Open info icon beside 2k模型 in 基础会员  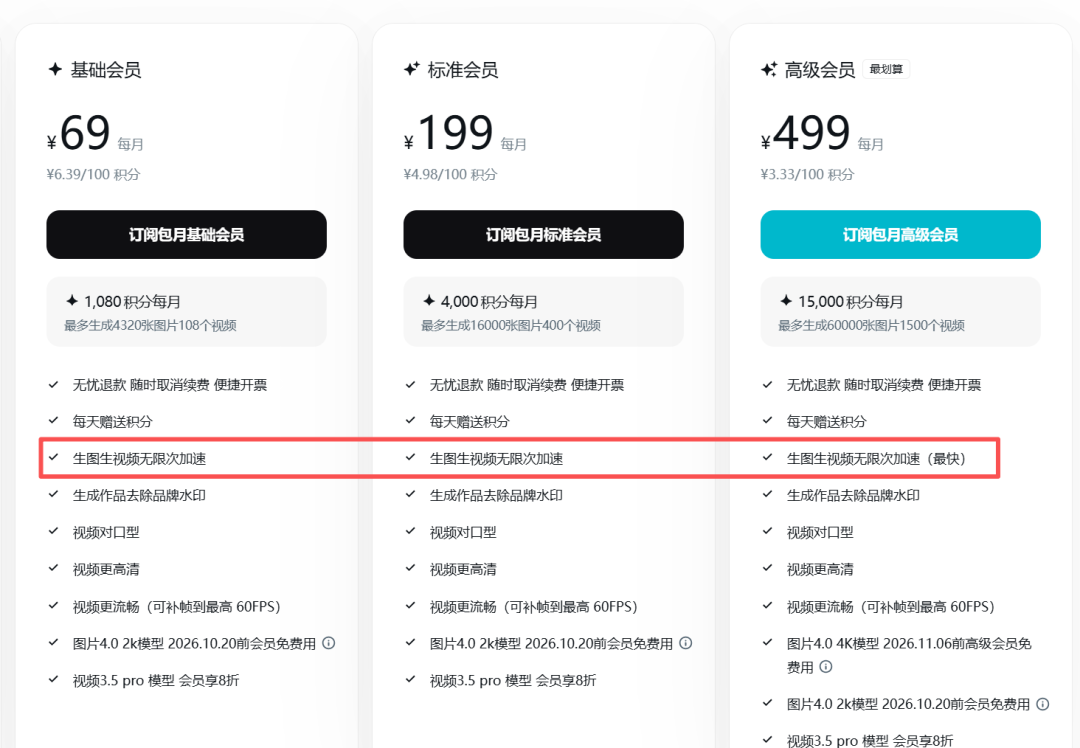tap(328, 643)
